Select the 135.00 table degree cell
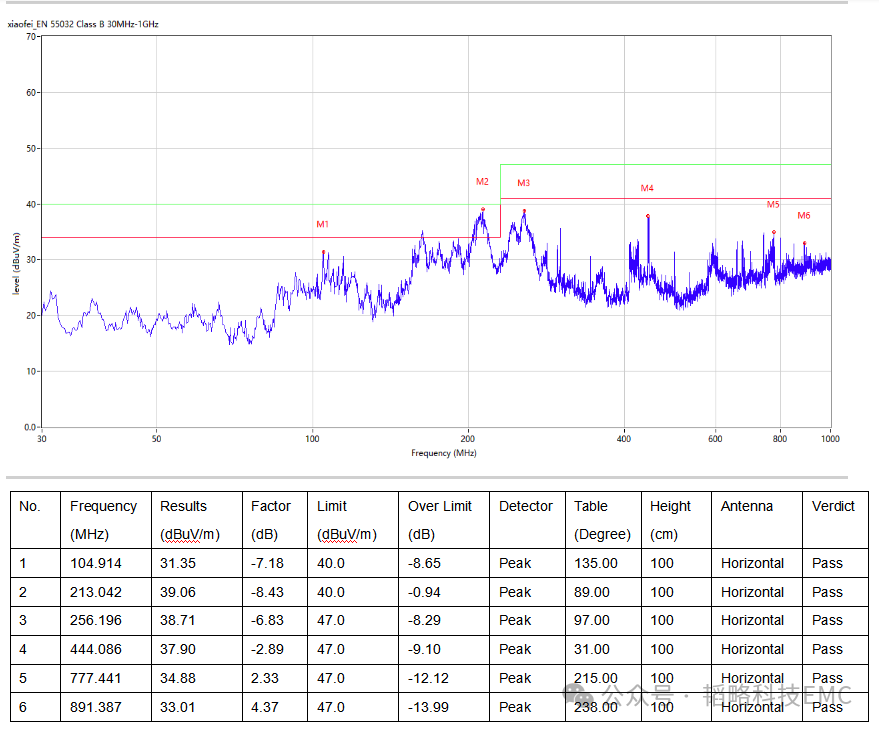 596,563
